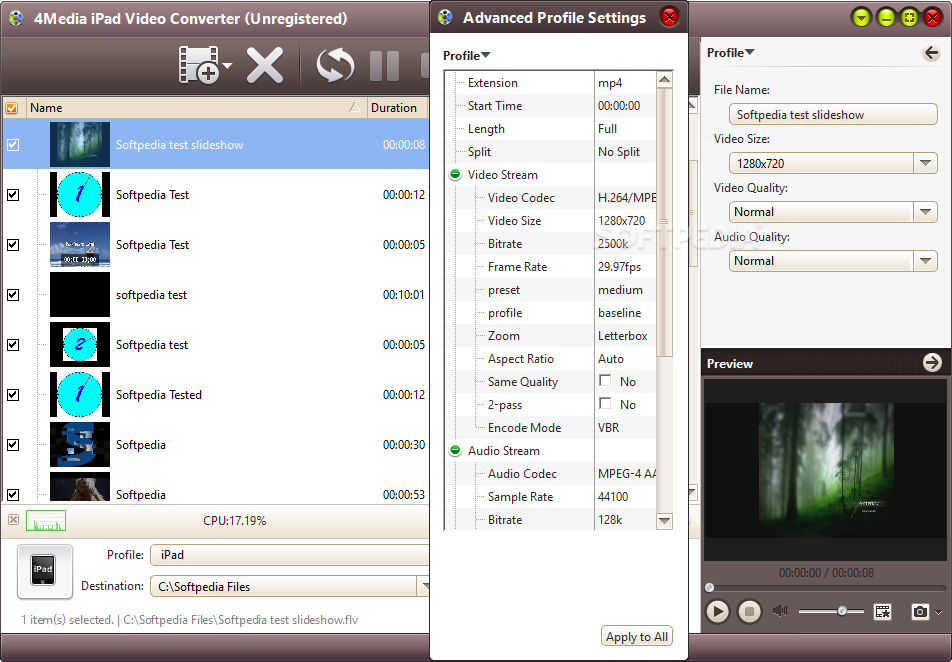Screen dimensions: 952x662
Task: Click the Convert circular arrows icon
Action: (335, 65)
